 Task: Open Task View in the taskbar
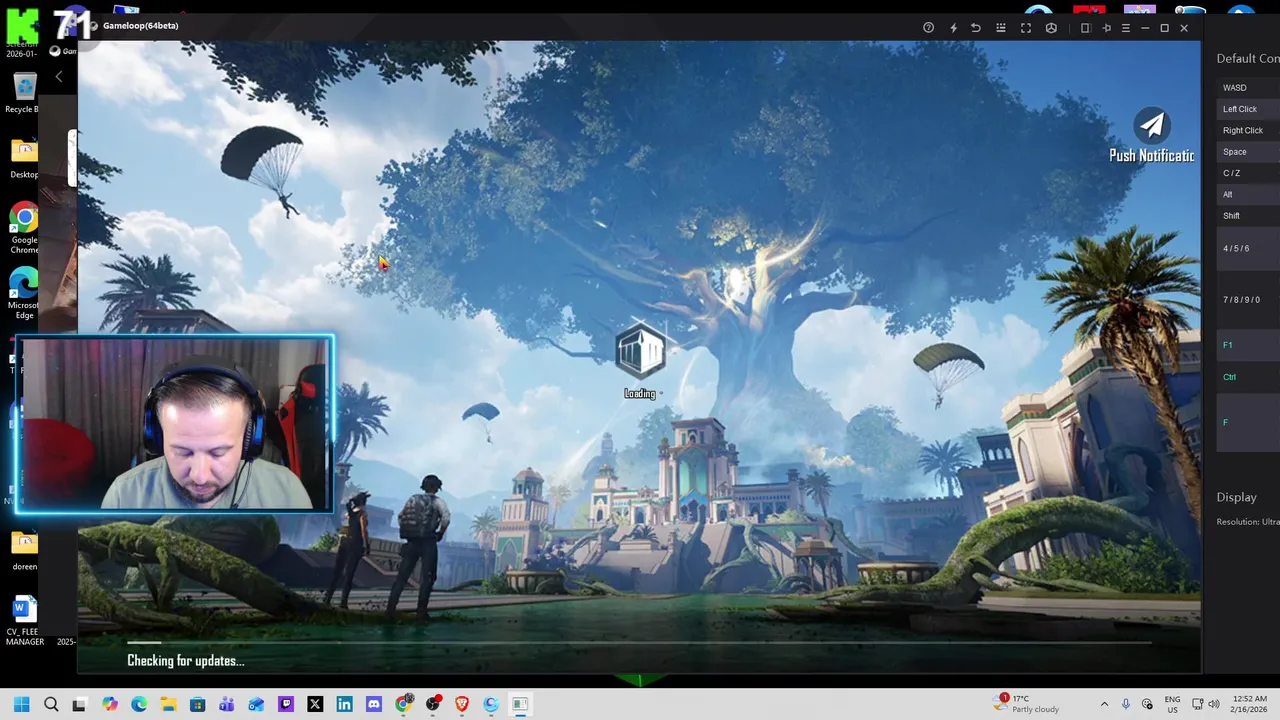[79, 704]
